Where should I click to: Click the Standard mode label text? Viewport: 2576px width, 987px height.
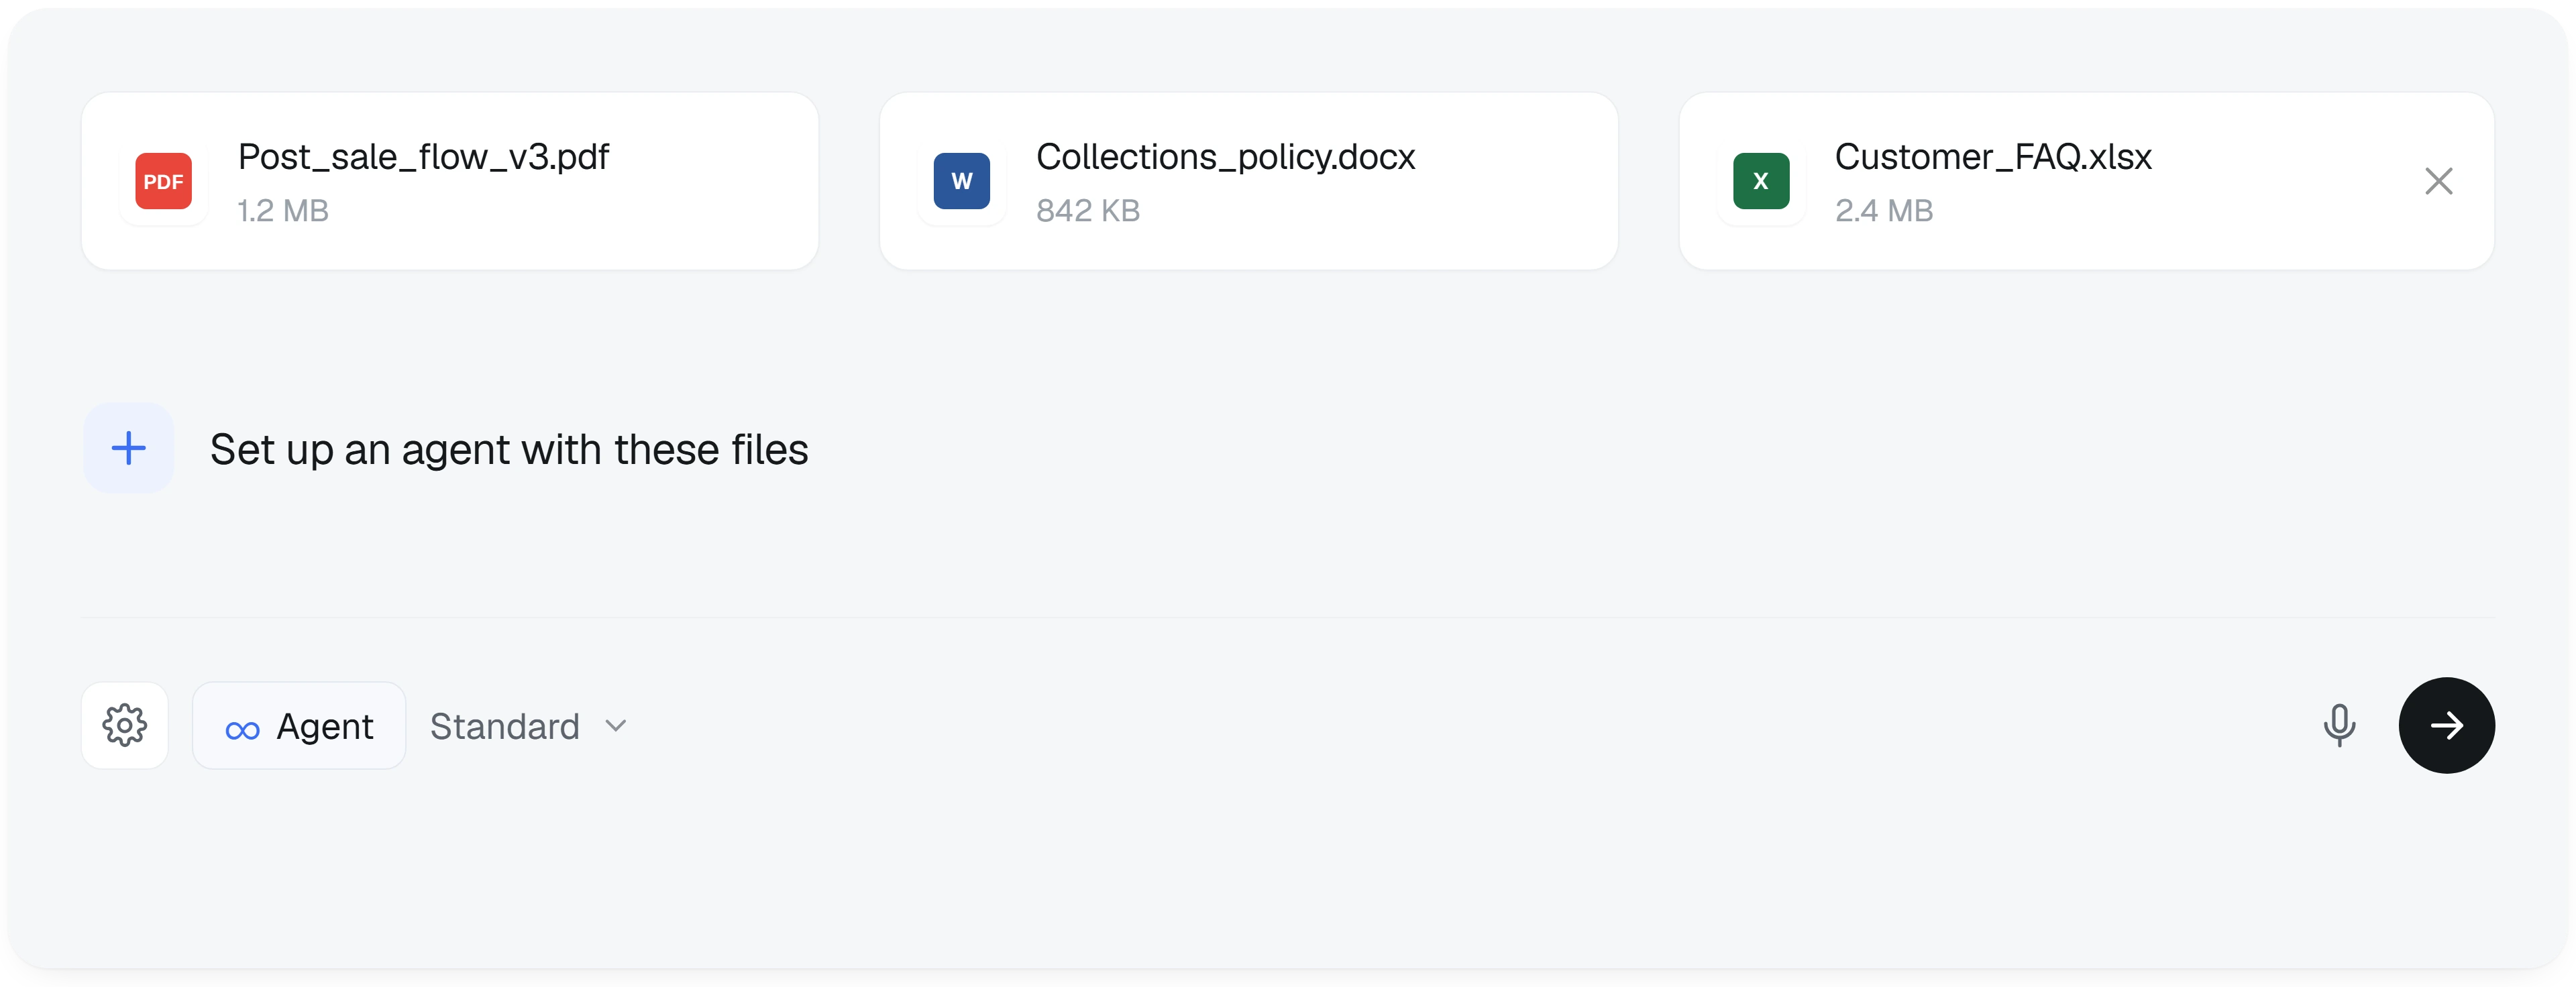click(x=504, y=726)
